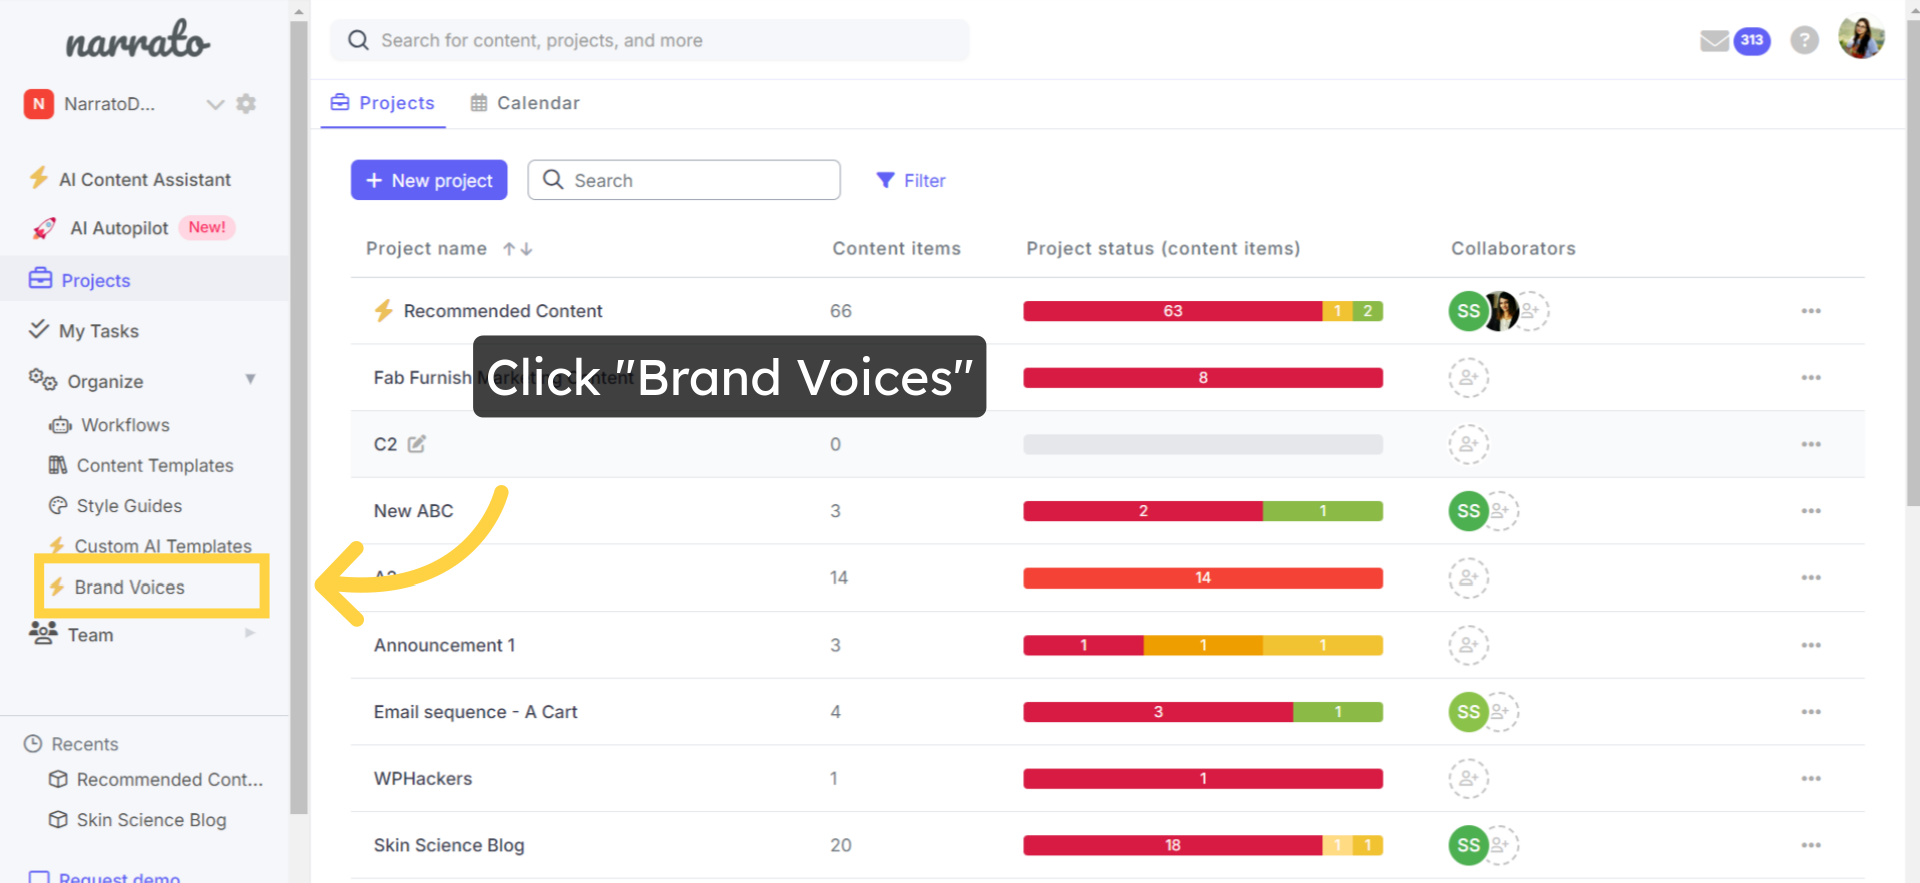Open the help question mark icon
Screen dimensions: 1920x883
pos(1804,40)
